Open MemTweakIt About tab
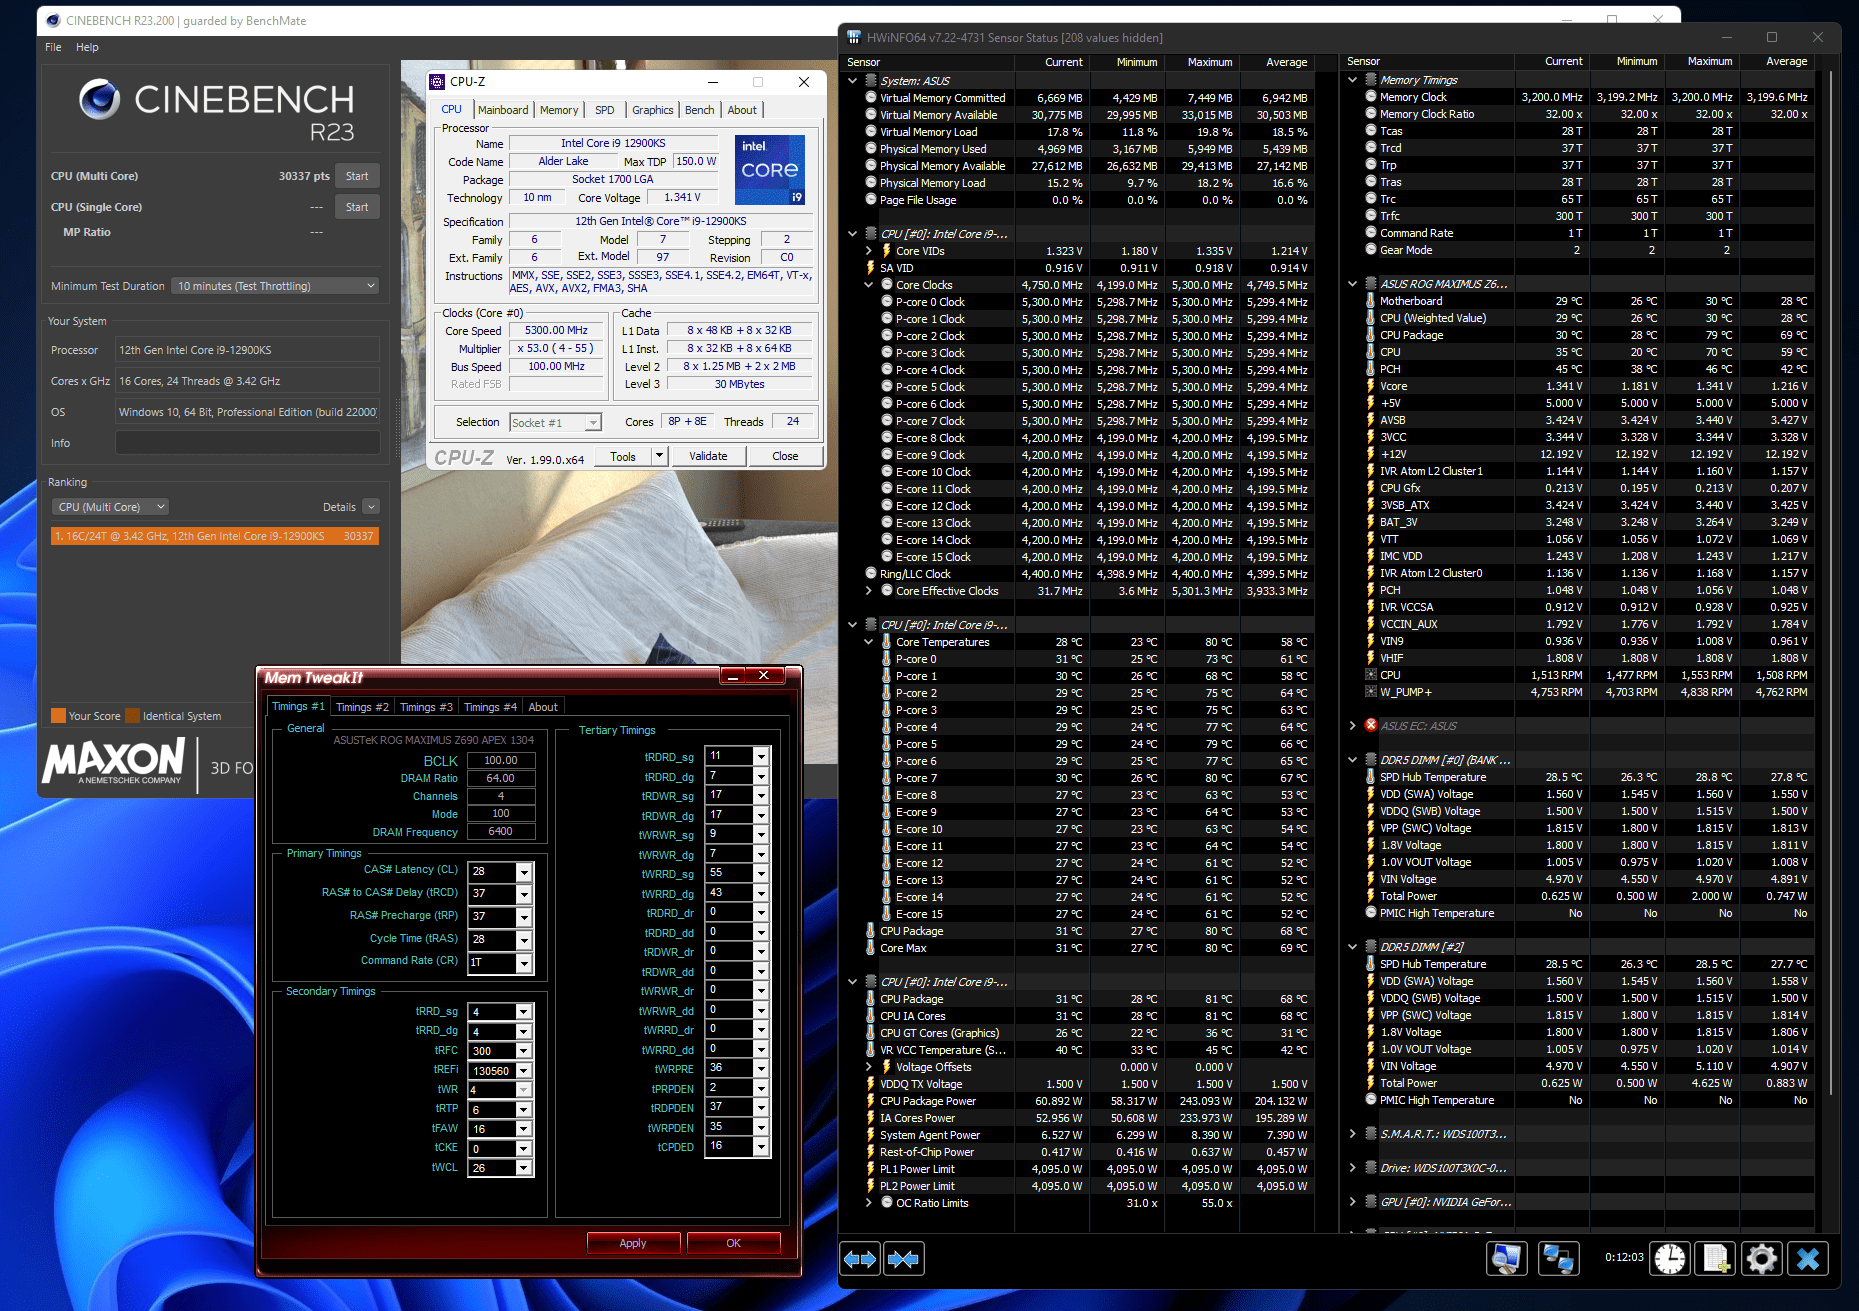This screenshot has width=1859, height=1311. (543, 707)
